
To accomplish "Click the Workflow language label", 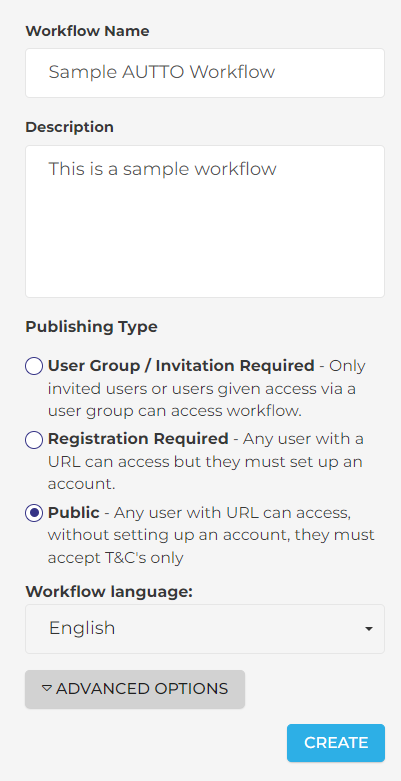I will tap(109, 592).
